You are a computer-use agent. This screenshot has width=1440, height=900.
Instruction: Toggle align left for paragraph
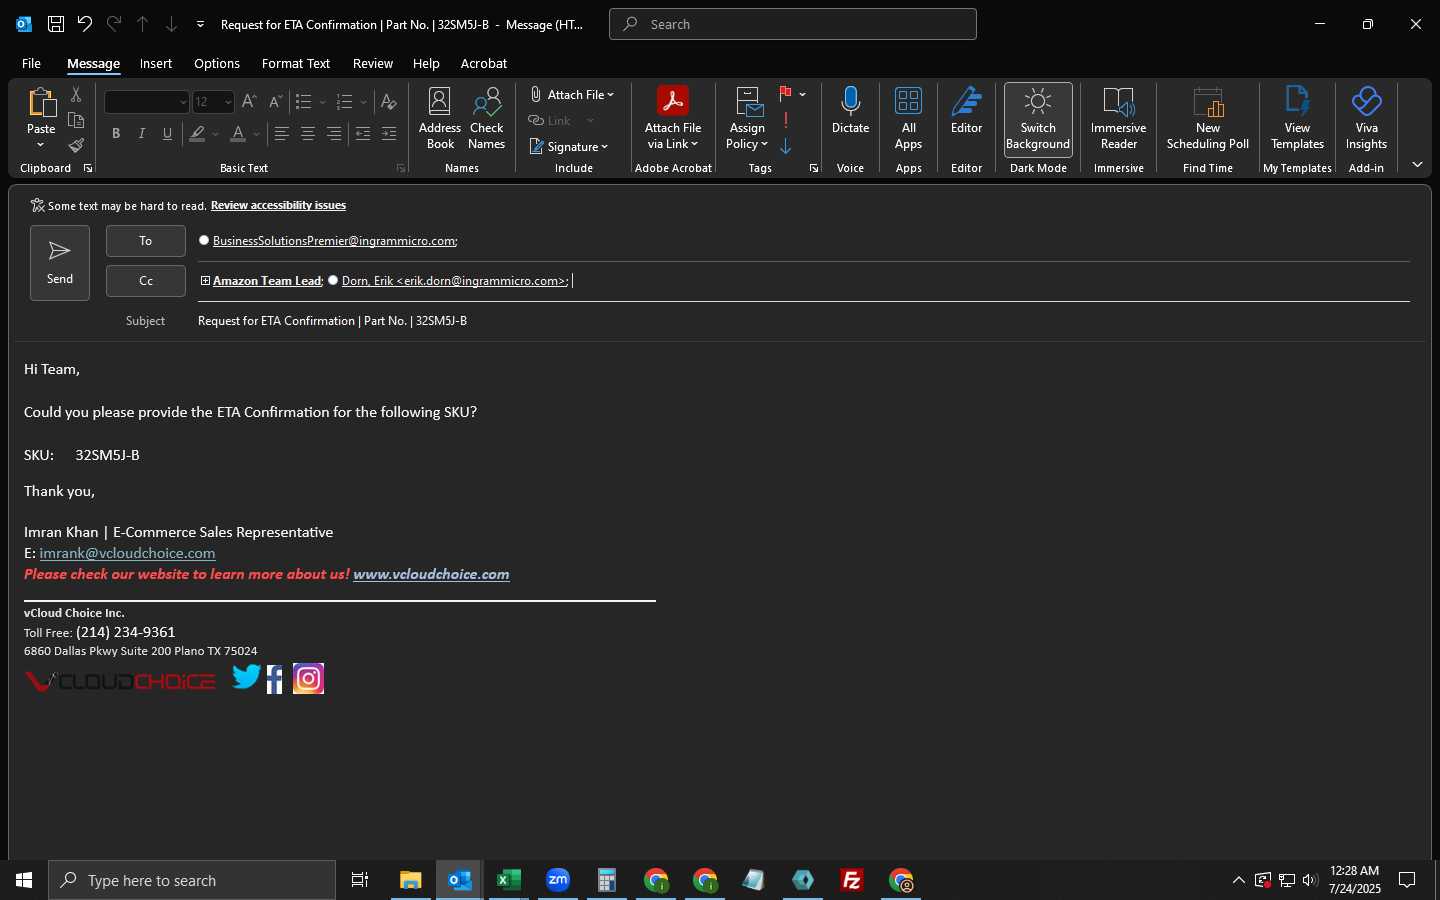282,133
